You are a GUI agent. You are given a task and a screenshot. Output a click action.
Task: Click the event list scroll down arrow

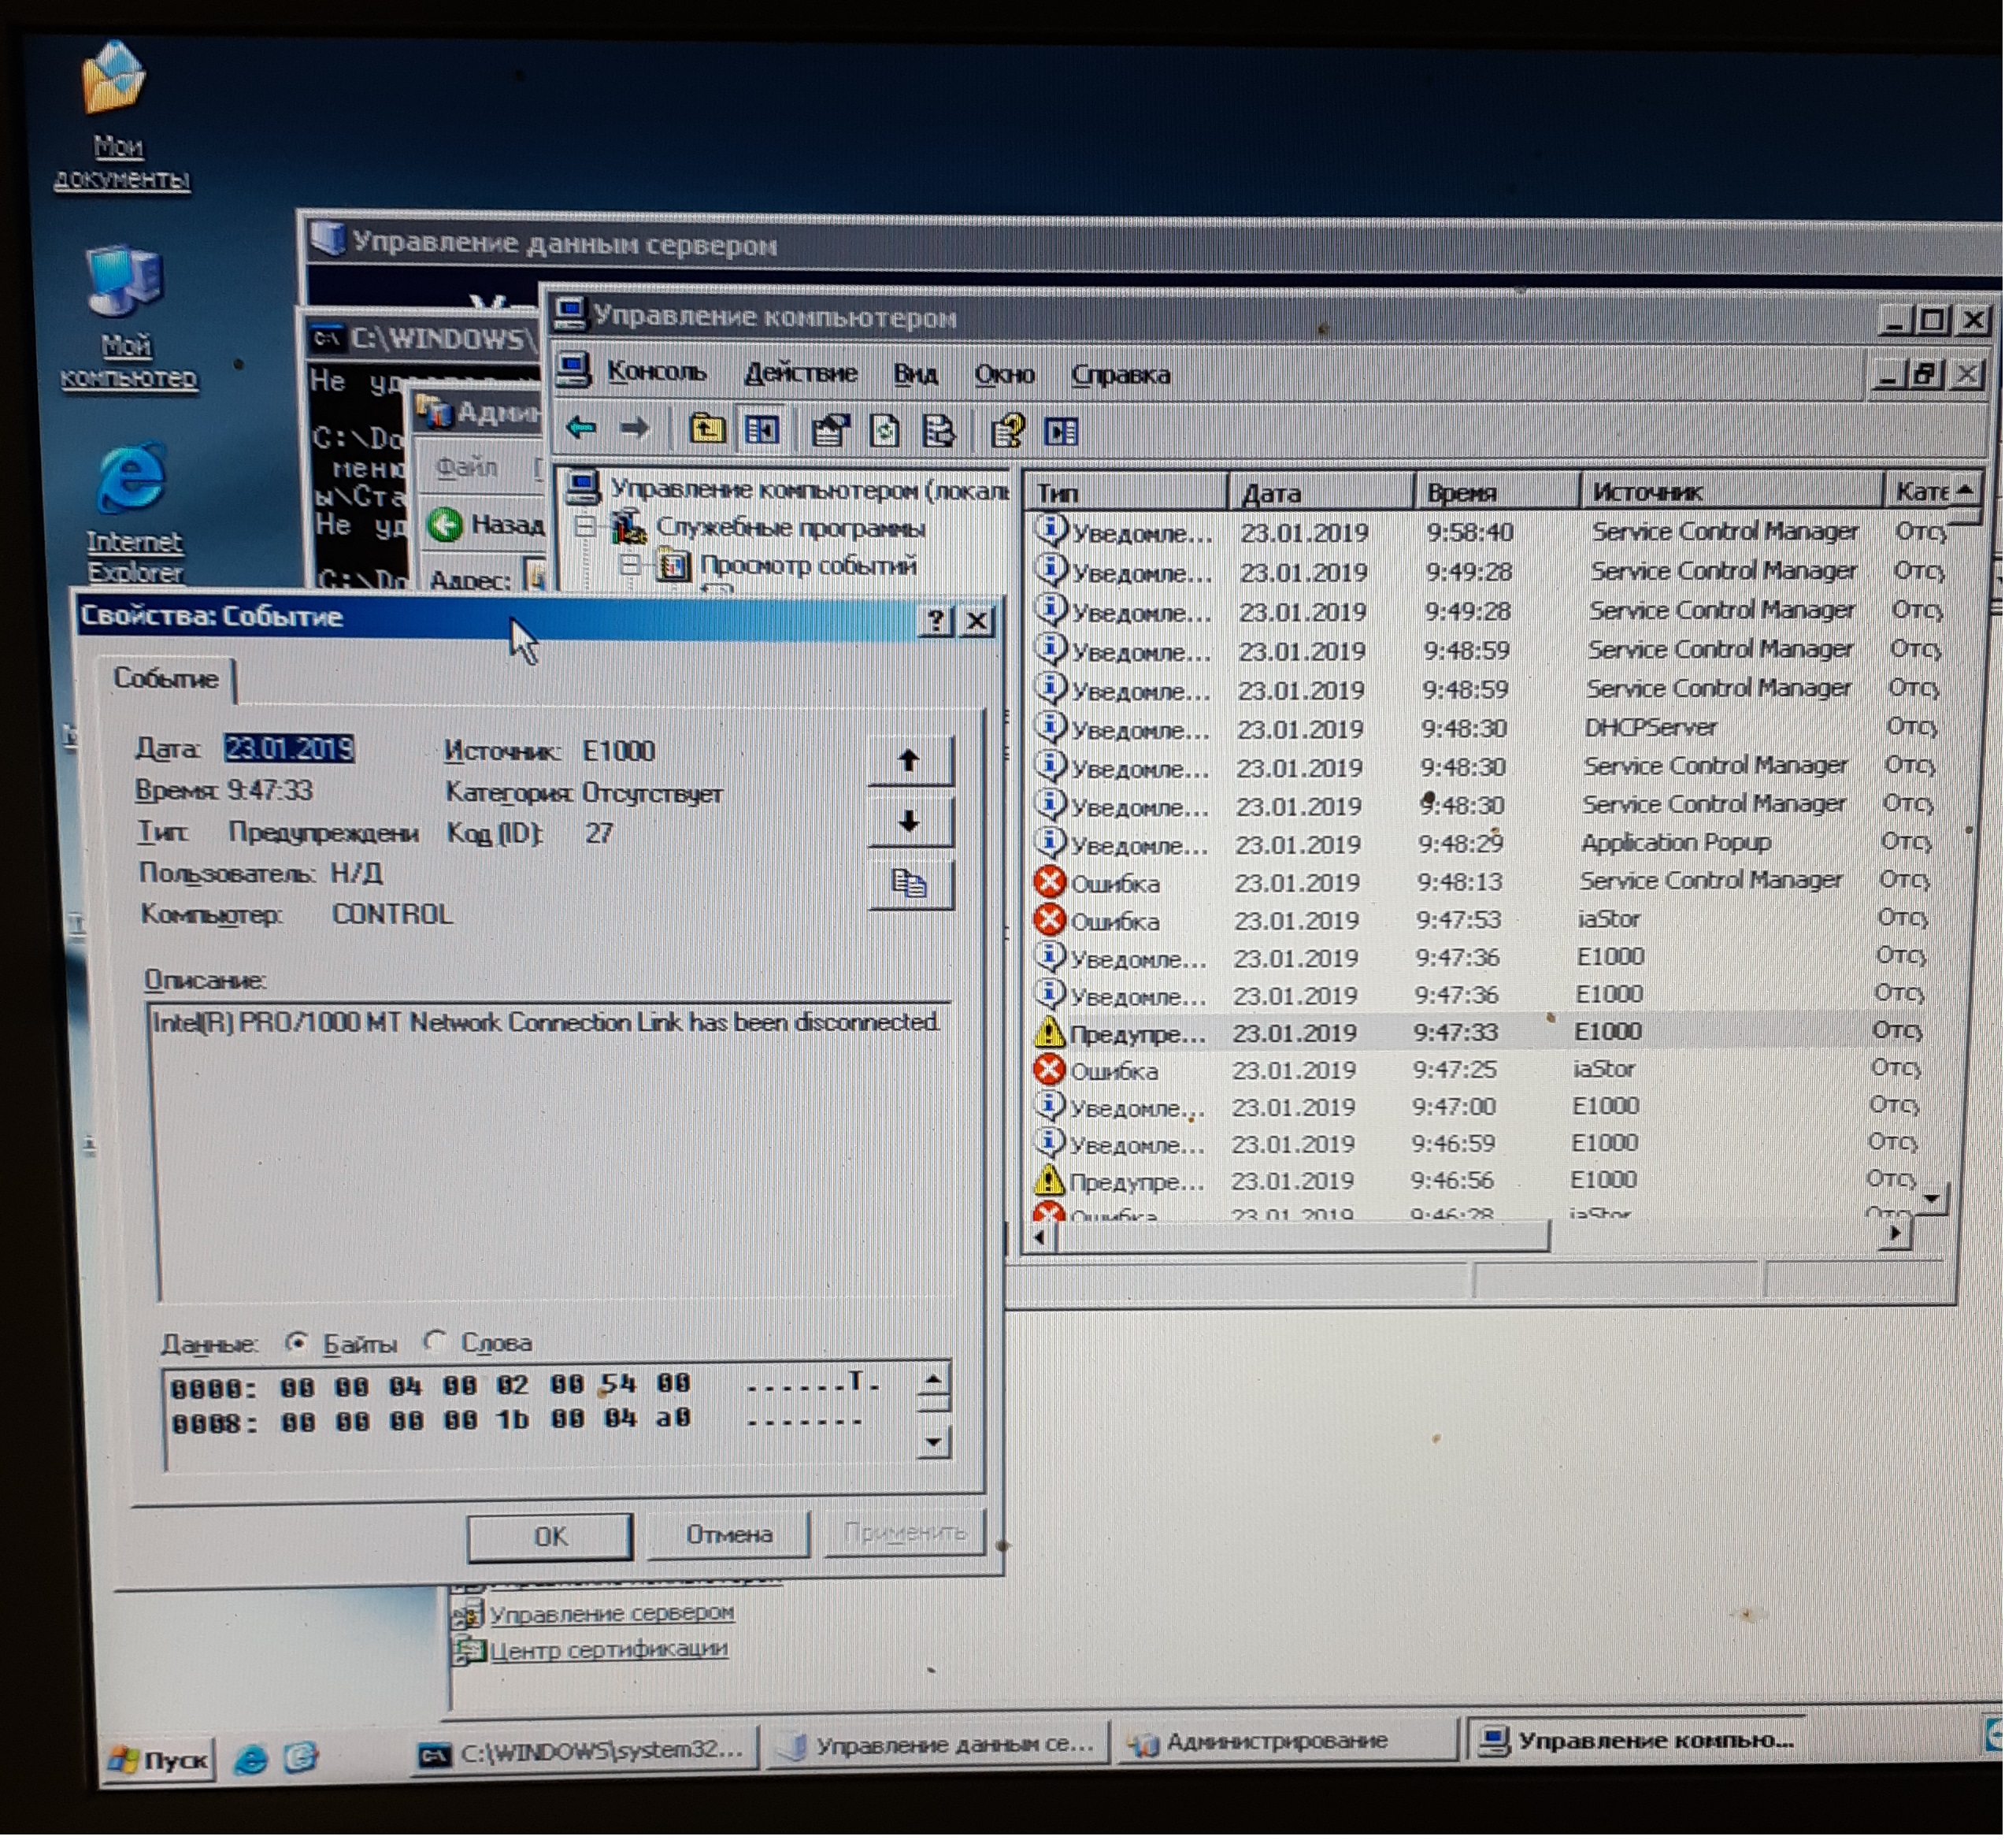(x=1931, y=1198)
